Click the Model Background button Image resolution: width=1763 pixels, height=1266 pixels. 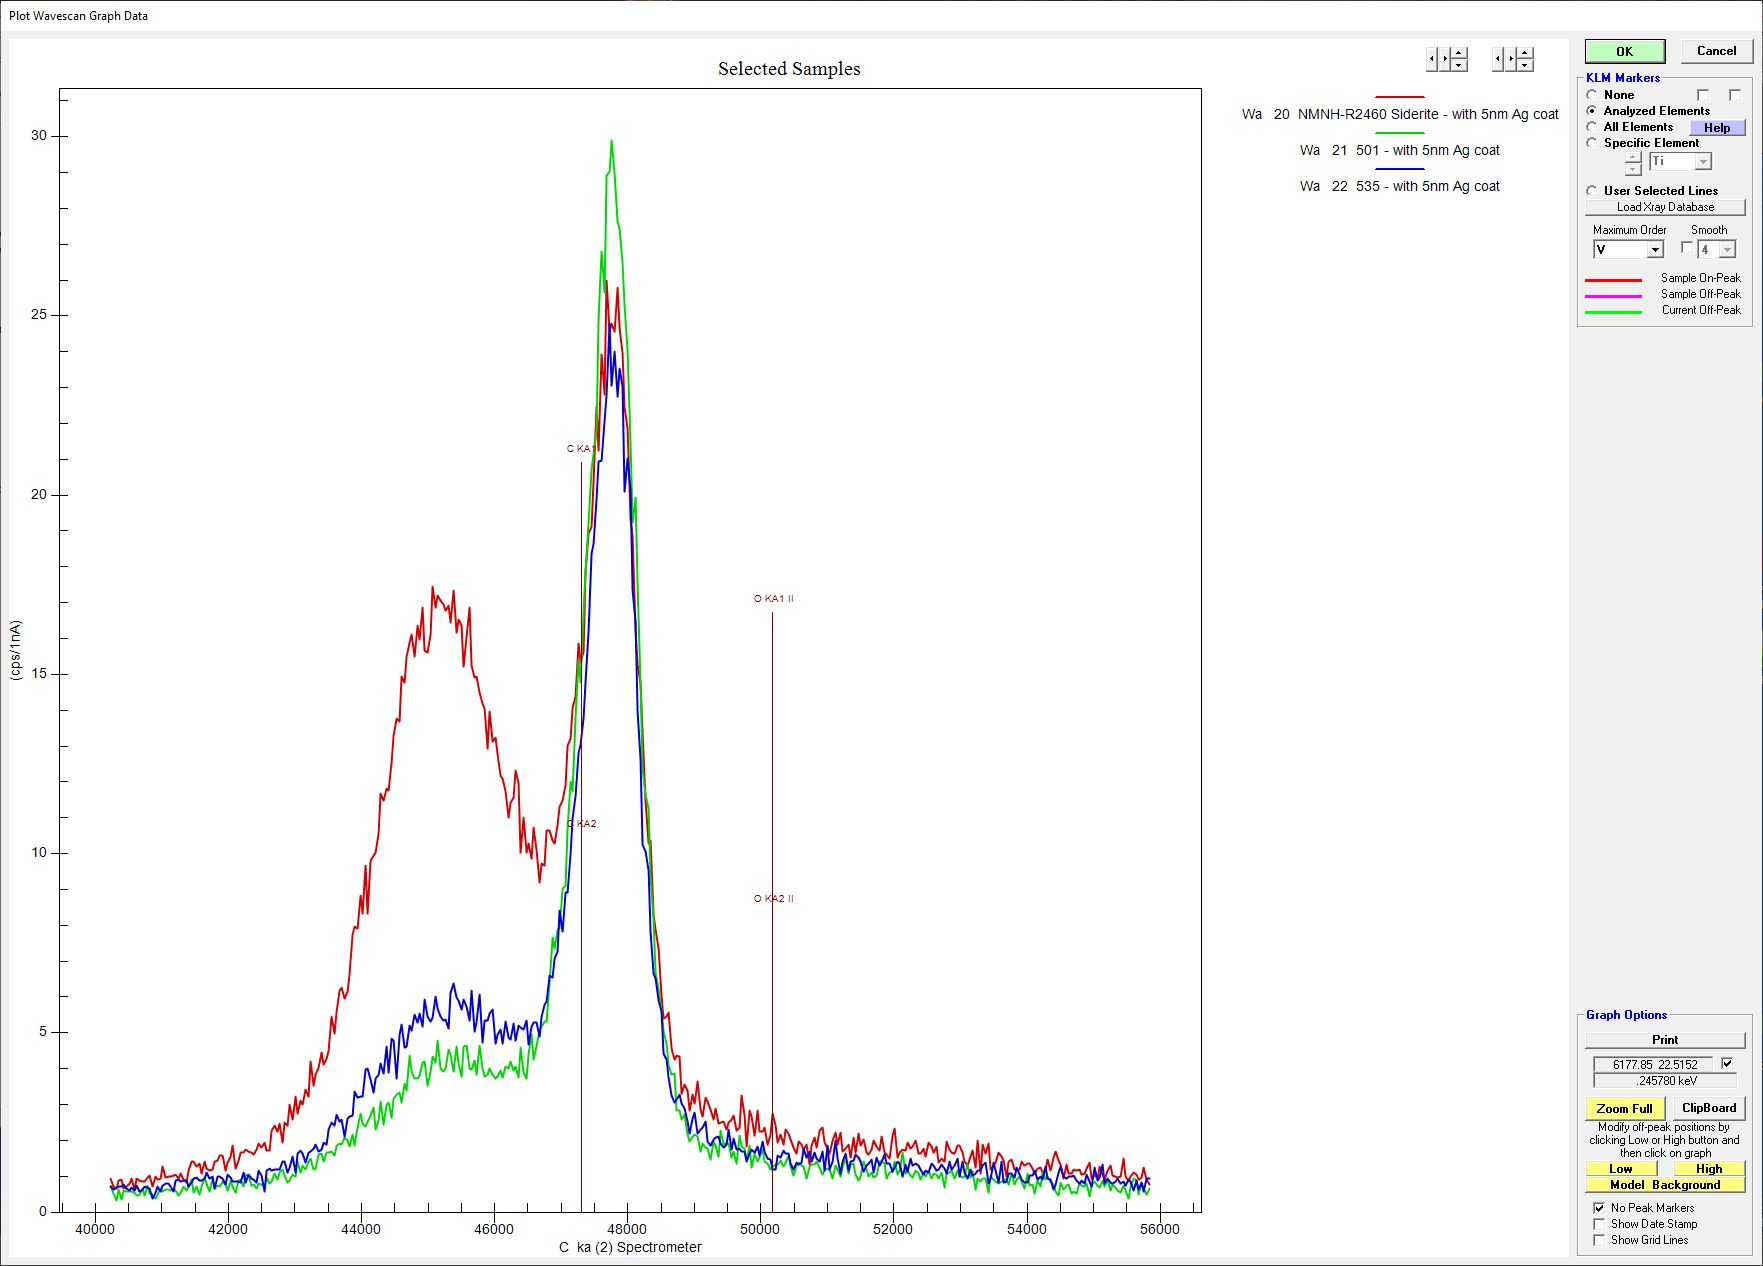pos(1665,1185)
